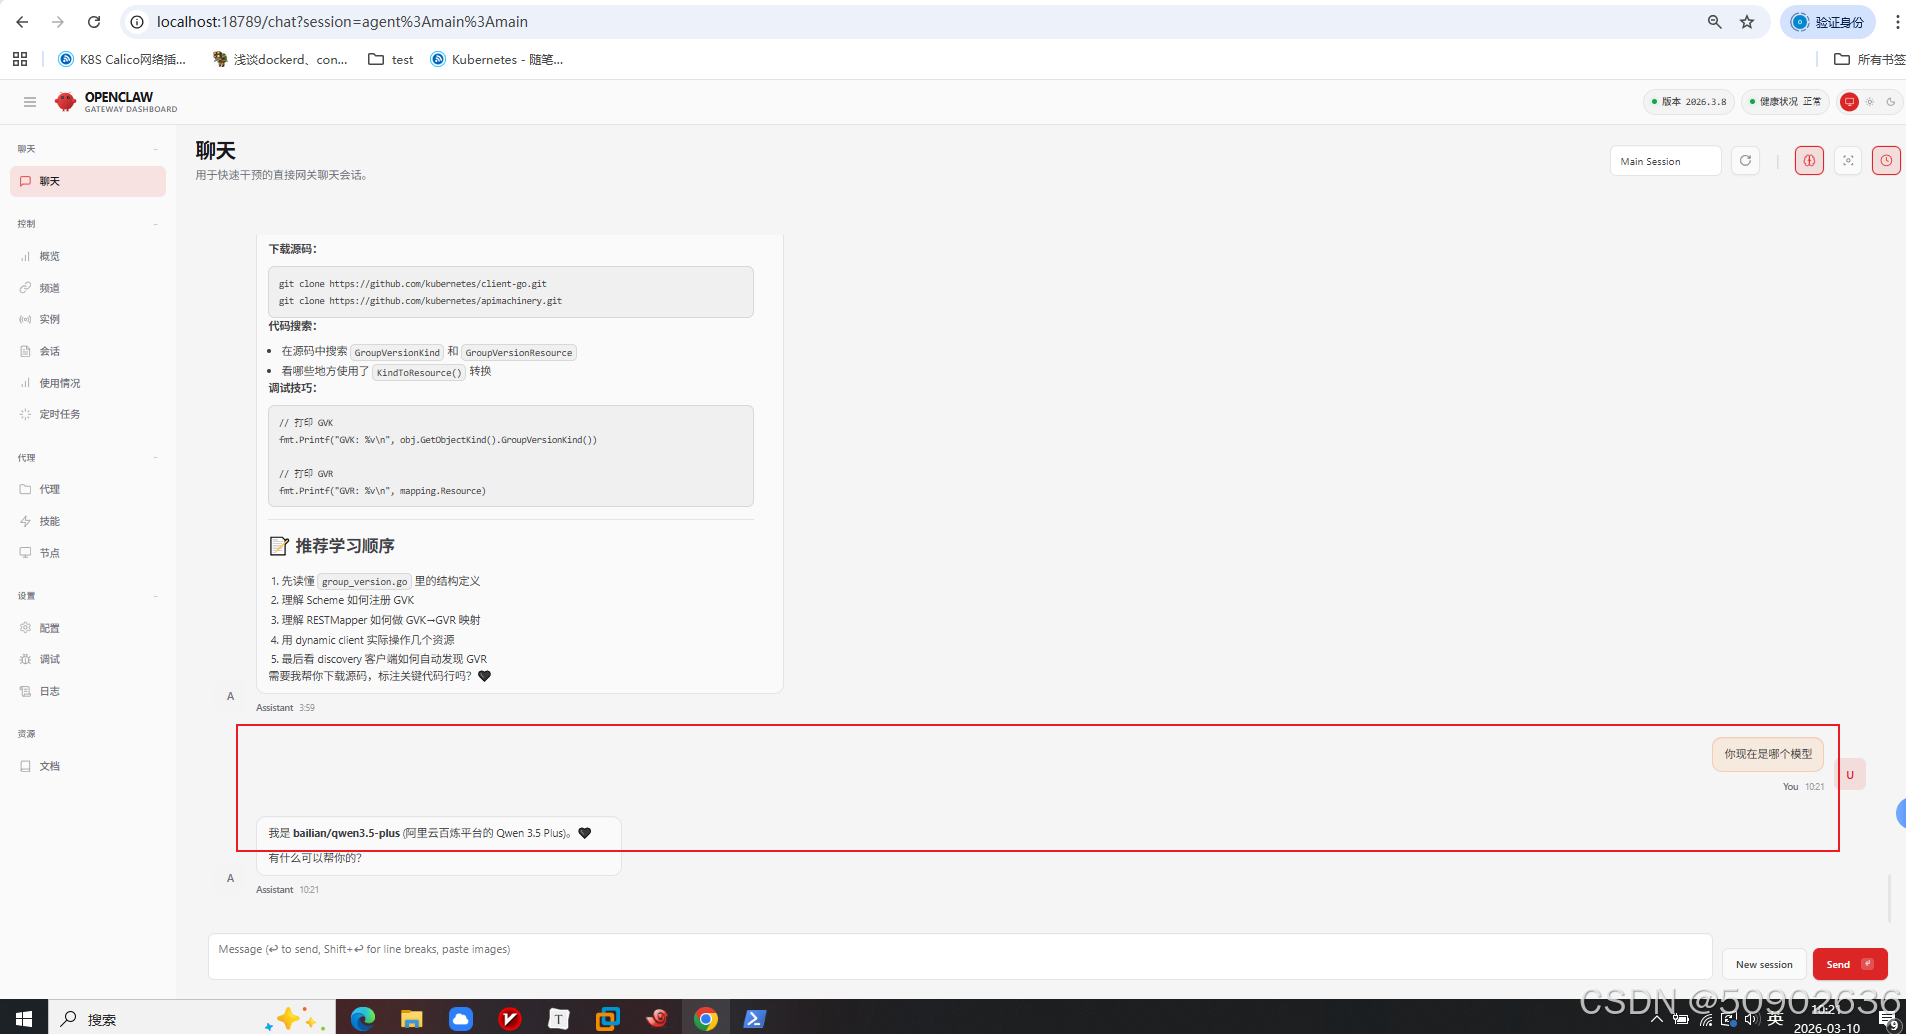
Task: Bookmark this page with star icon
Action: [x=1747, y=21]
